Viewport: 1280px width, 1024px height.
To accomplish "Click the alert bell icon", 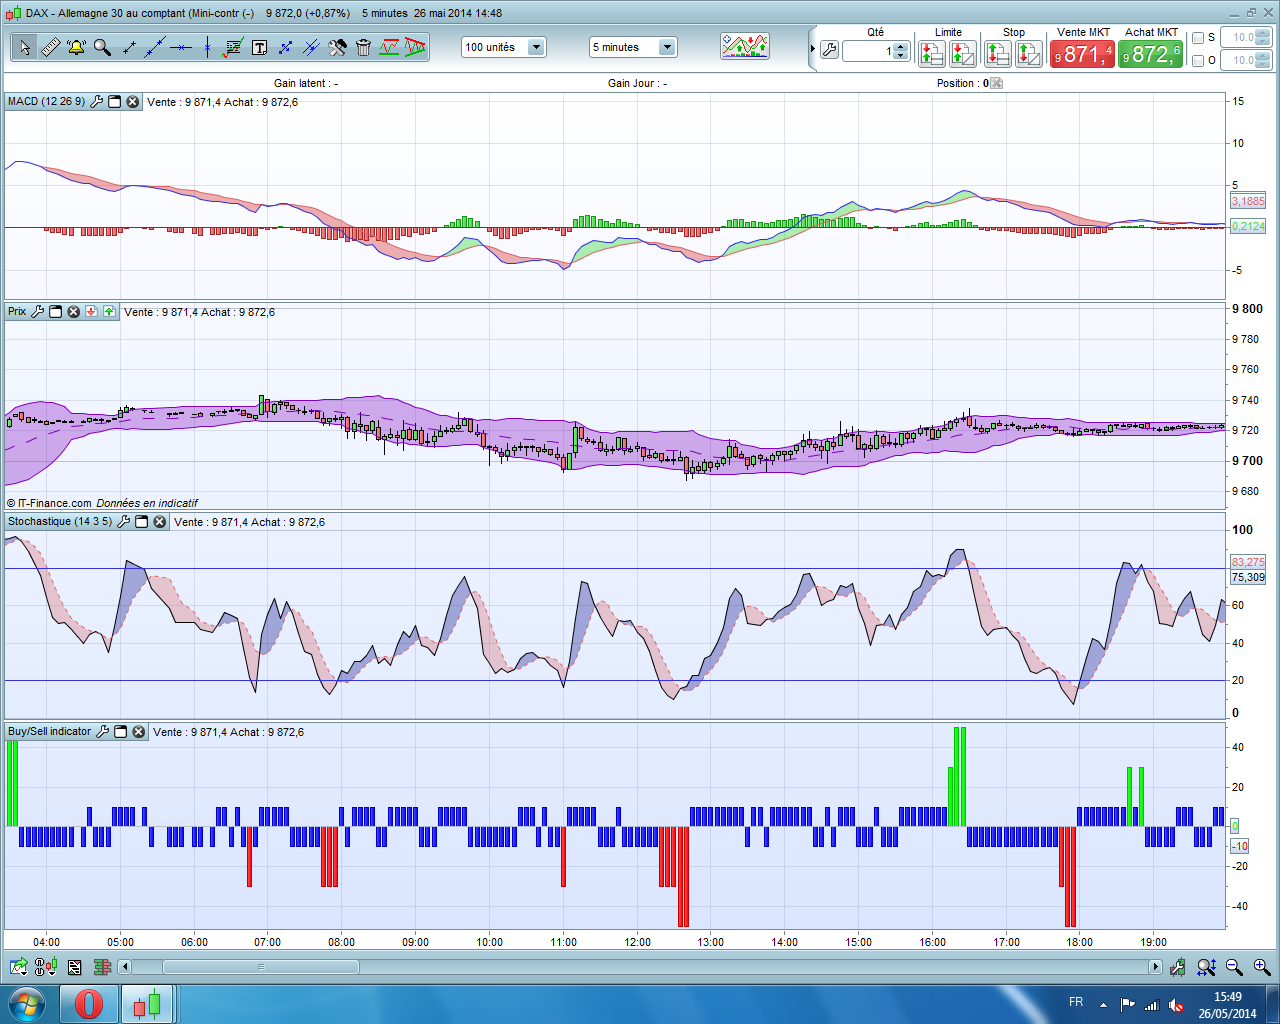I will pyautogui.click(x=76, y=47).
